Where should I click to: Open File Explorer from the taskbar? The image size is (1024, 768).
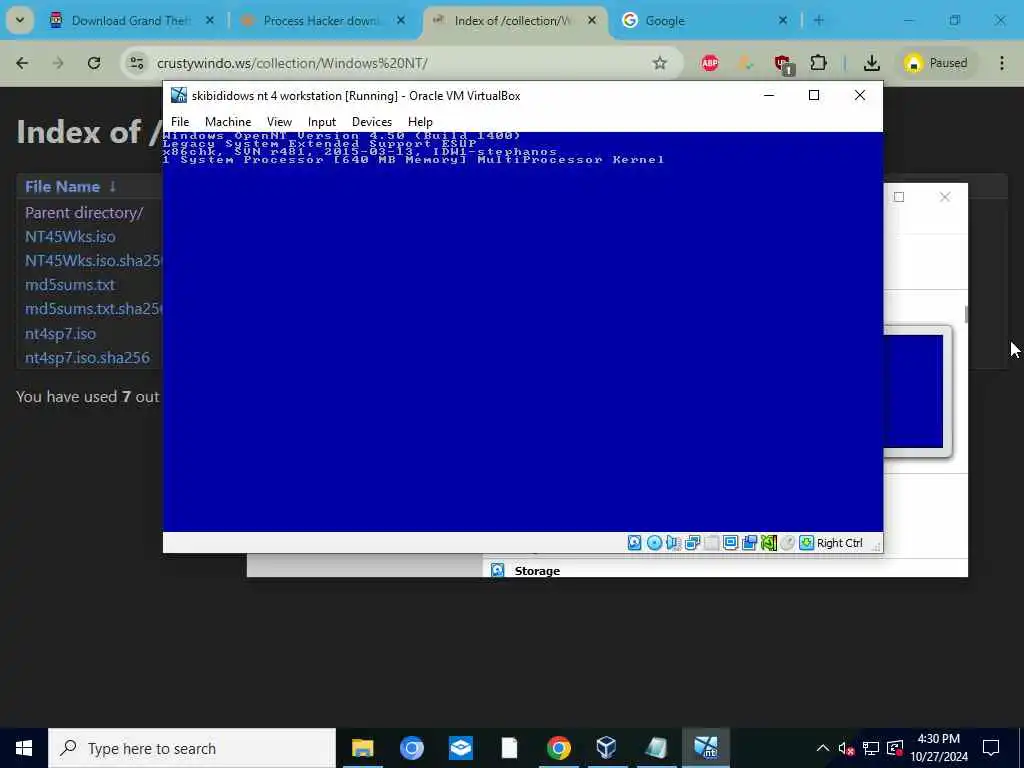[362, 748]
